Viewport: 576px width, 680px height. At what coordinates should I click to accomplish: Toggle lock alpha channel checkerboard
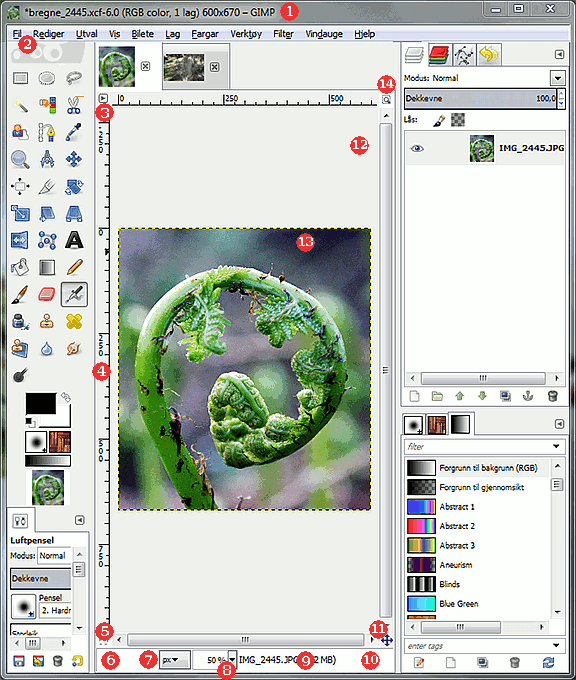tap(458, 120)
